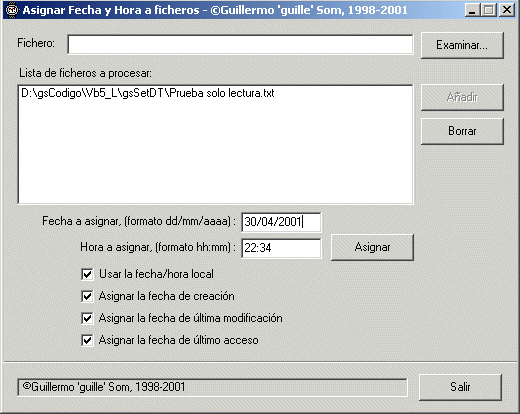
Task: Focus the Fichero text field
Action: [240, 44]
